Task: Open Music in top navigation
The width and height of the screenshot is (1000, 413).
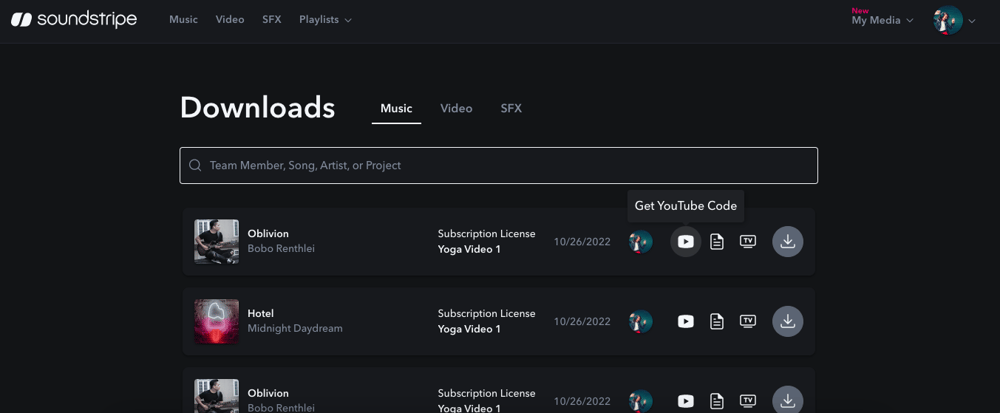Action: click(183, 20)
